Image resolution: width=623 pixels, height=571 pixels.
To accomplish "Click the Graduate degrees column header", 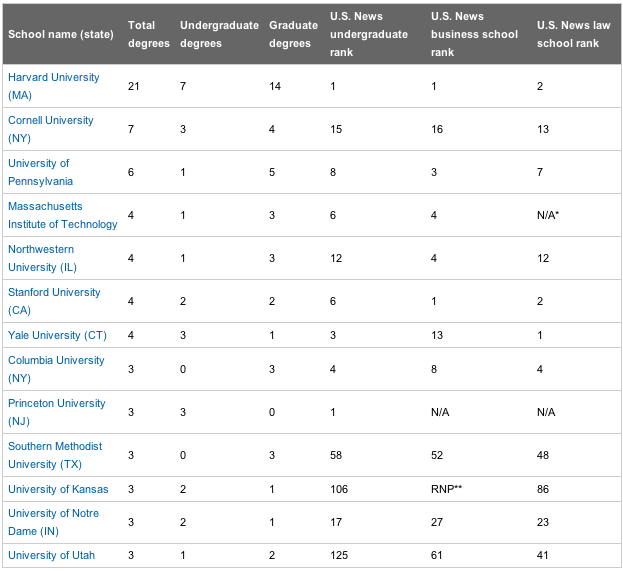I will 294,34.
